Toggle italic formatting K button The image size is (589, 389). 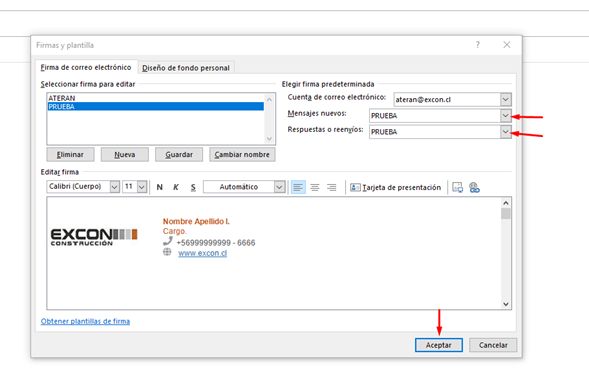click(x=176, y=187)
